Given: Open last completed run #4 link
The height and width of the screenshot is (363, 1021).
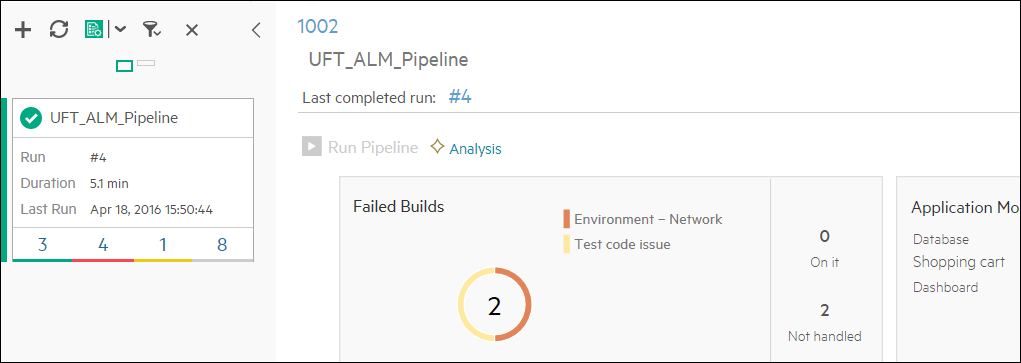Looking at the screenshot, I should tap(460, 97).
